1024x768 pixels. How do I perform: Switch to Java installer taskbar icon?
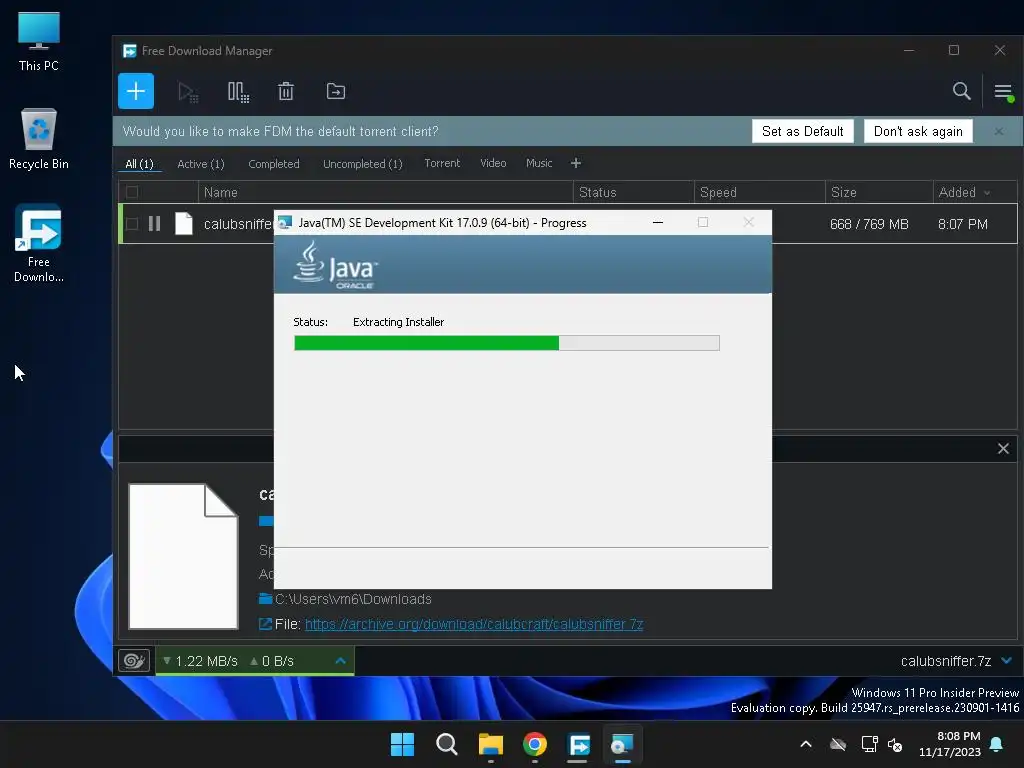(x=622, y=744)
